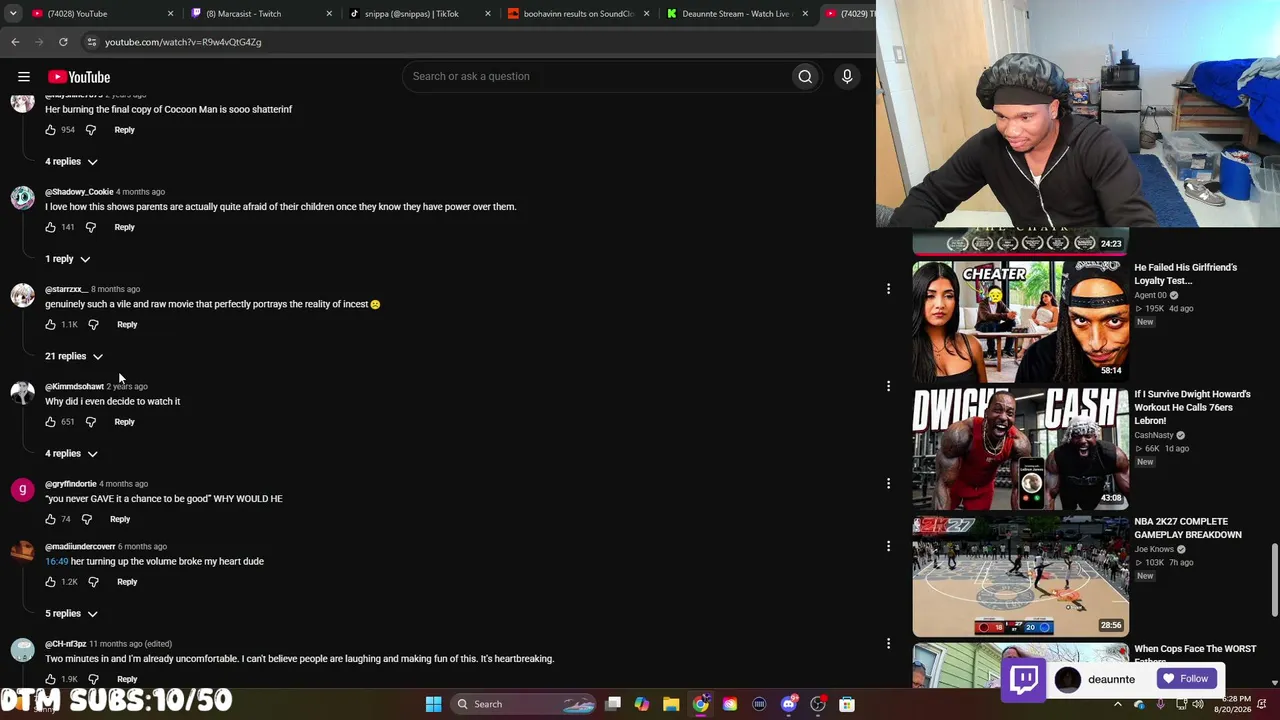Image resolution: width=1280 pixels, height=720 pixels.
Task: Click the browser address bar URL
Action: pyautogui.click(x=183, y=42)
